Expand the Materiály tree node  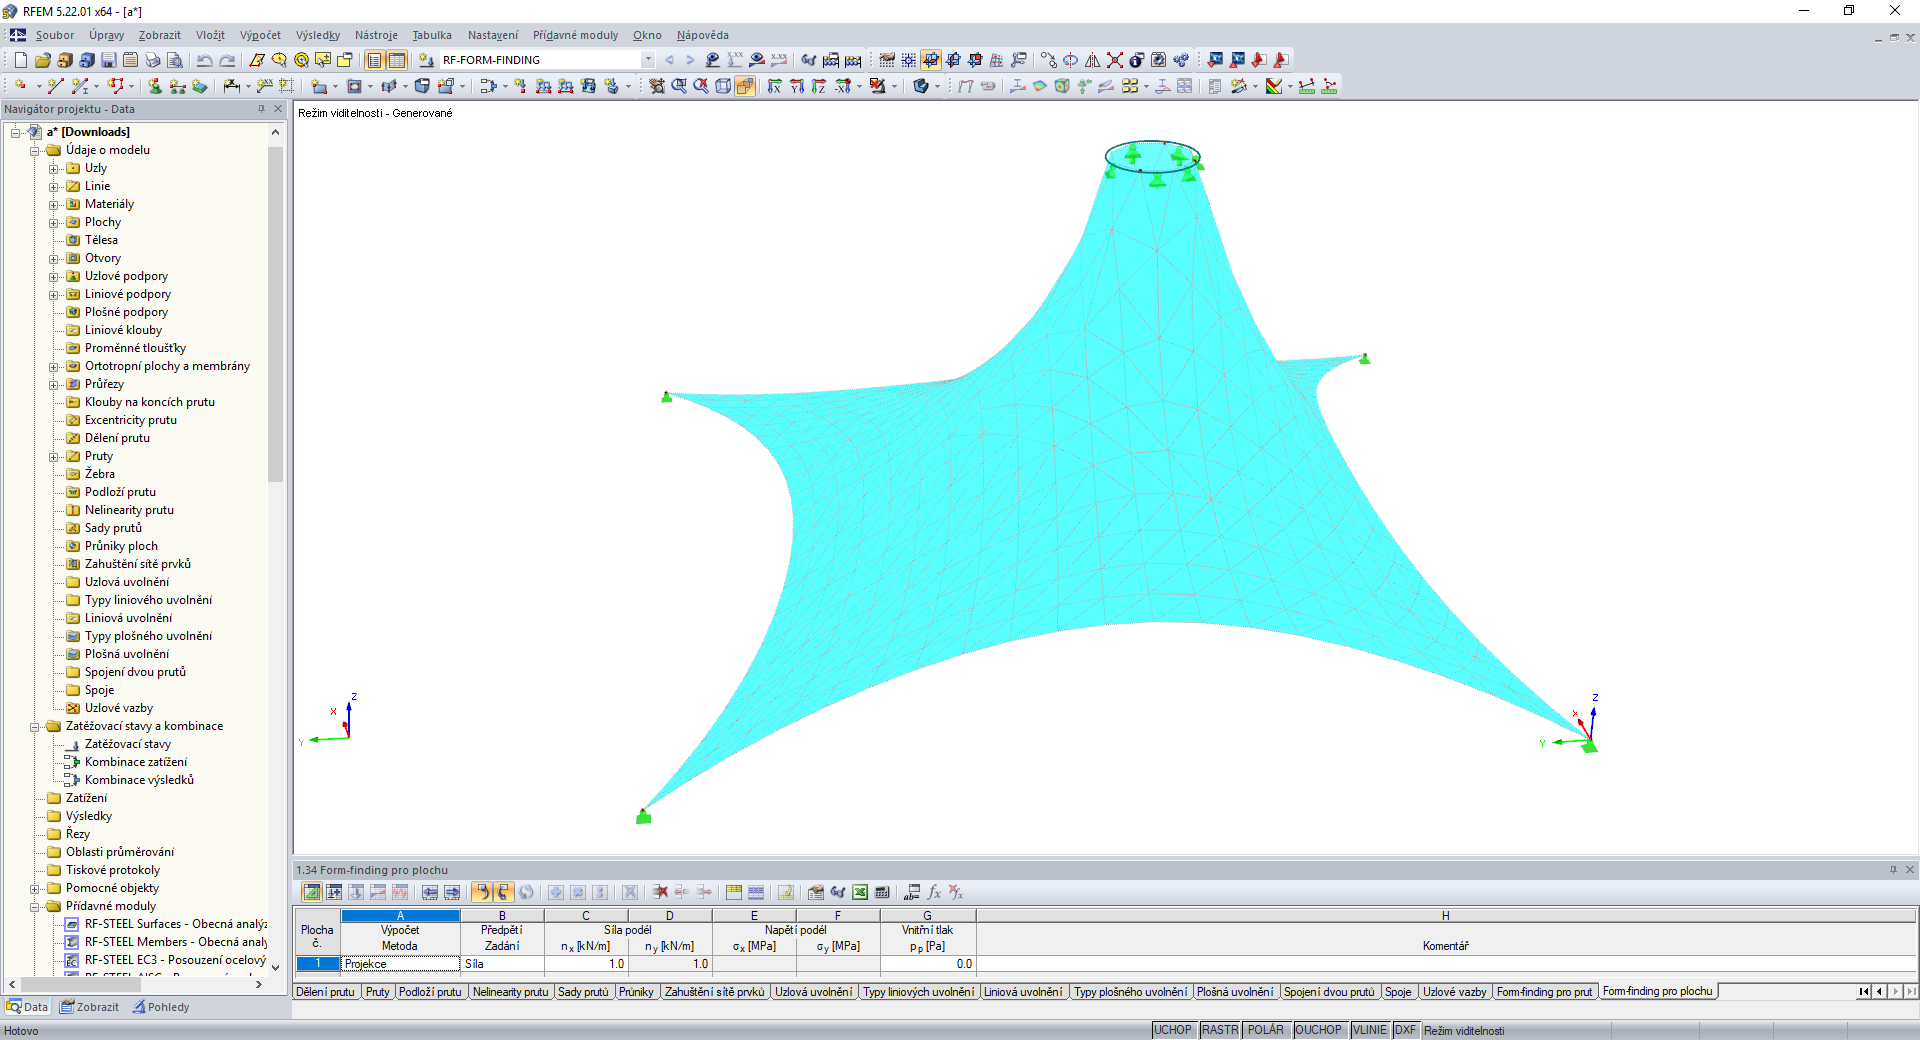point(54,204)
